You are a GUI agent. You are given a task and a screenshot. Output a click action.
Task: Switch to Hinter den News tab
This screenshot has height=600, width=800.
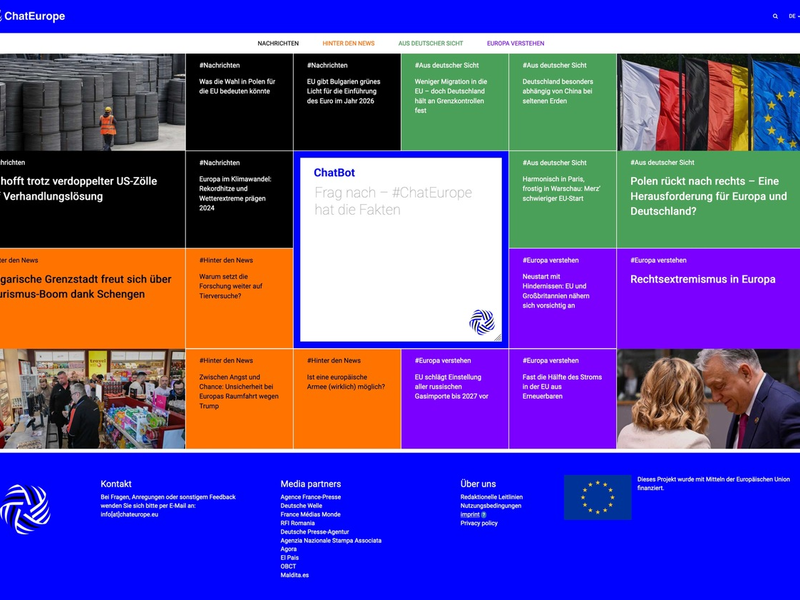pyautogui.click(x=348, y=44)
